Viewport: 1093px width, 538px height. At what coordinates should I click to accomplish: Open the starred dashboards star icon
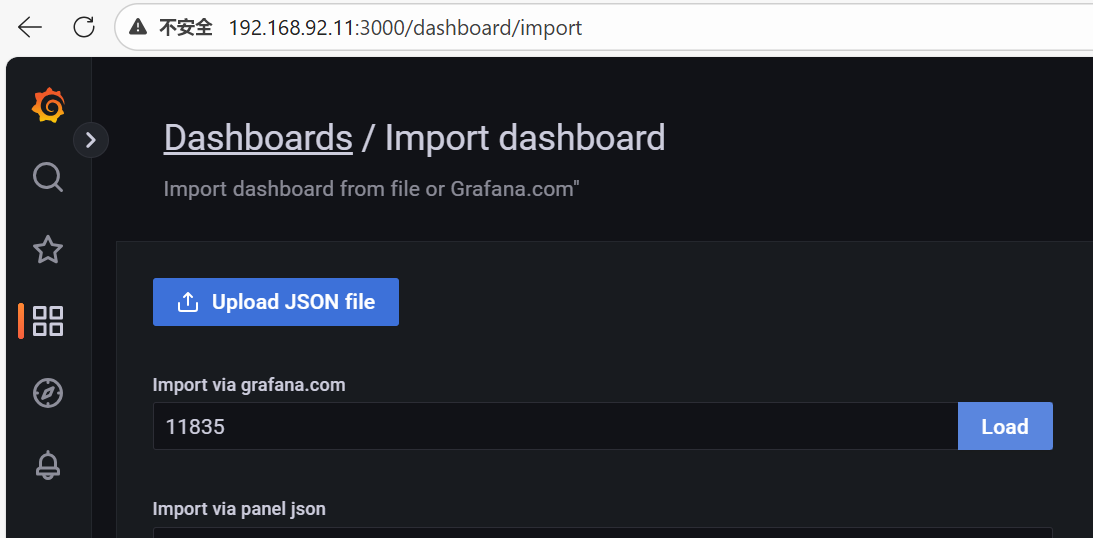pos(48,249)
